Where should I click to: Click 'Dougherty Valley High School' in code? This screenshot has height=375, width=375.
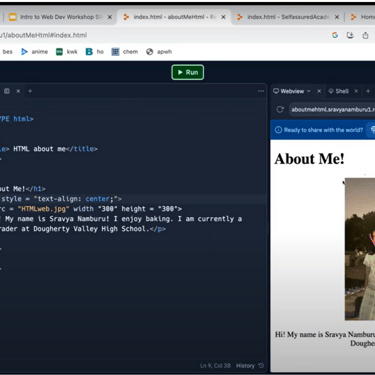tap(90, 229)
